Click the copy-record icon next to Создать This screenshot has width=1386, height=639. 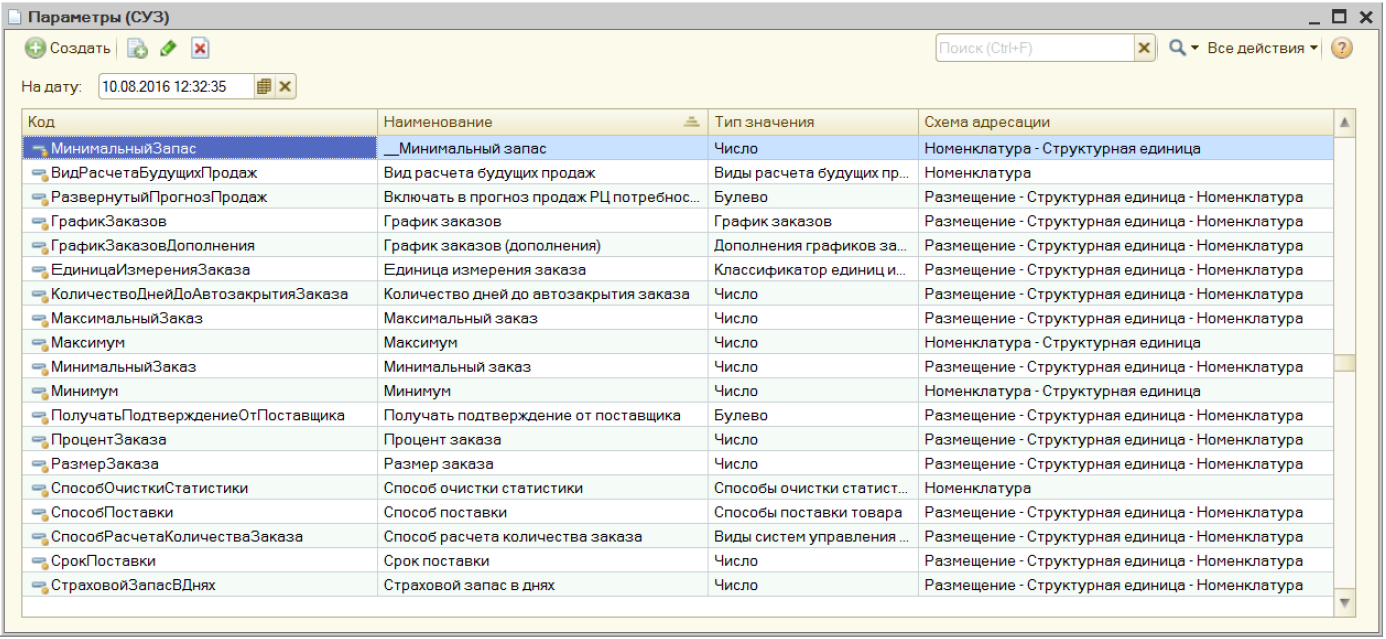click(x=137, y=48)
